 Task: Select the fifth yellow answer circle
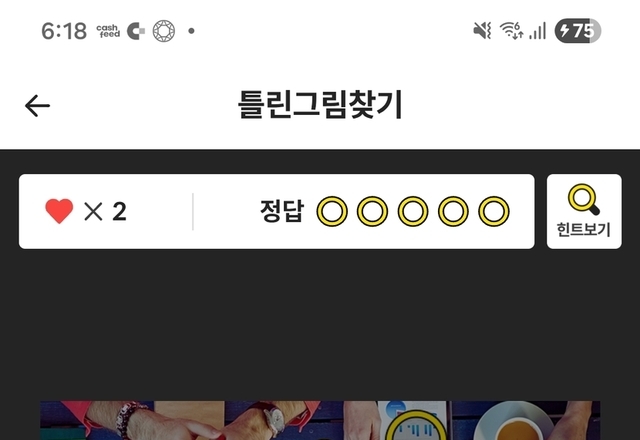[x=494, y=211]
